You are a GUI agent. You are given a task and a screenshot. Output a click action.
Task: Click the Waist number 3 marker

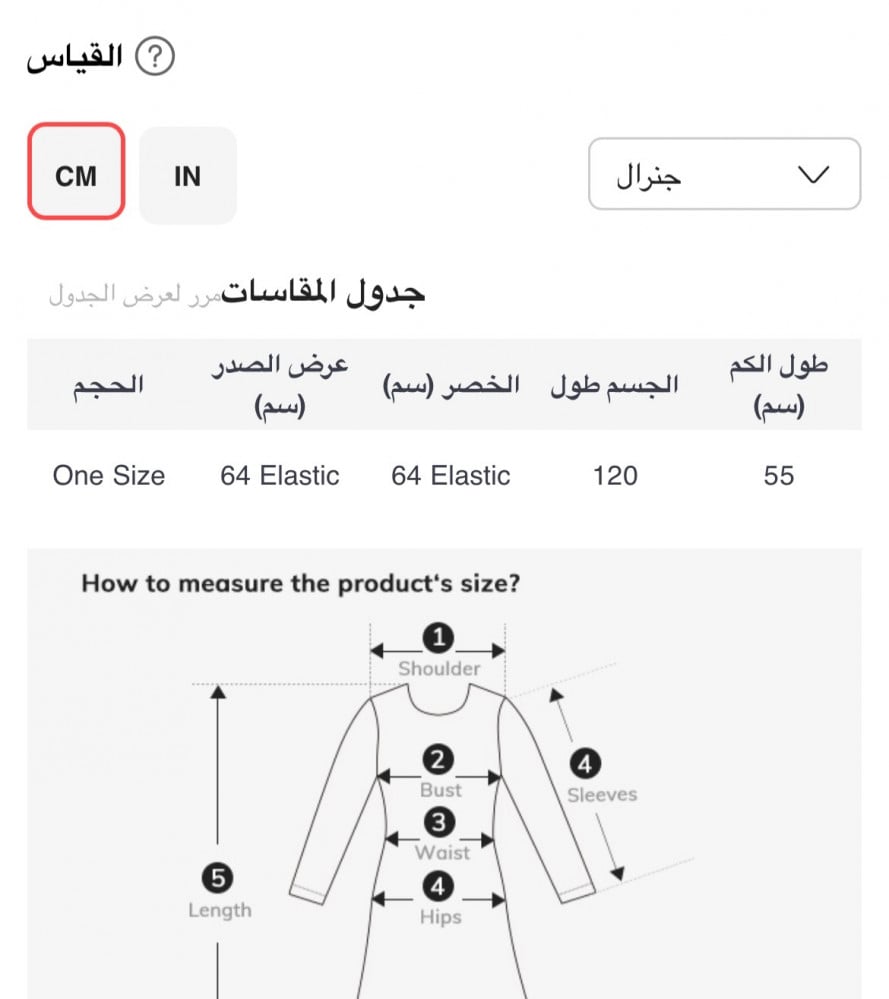point(439,823)
